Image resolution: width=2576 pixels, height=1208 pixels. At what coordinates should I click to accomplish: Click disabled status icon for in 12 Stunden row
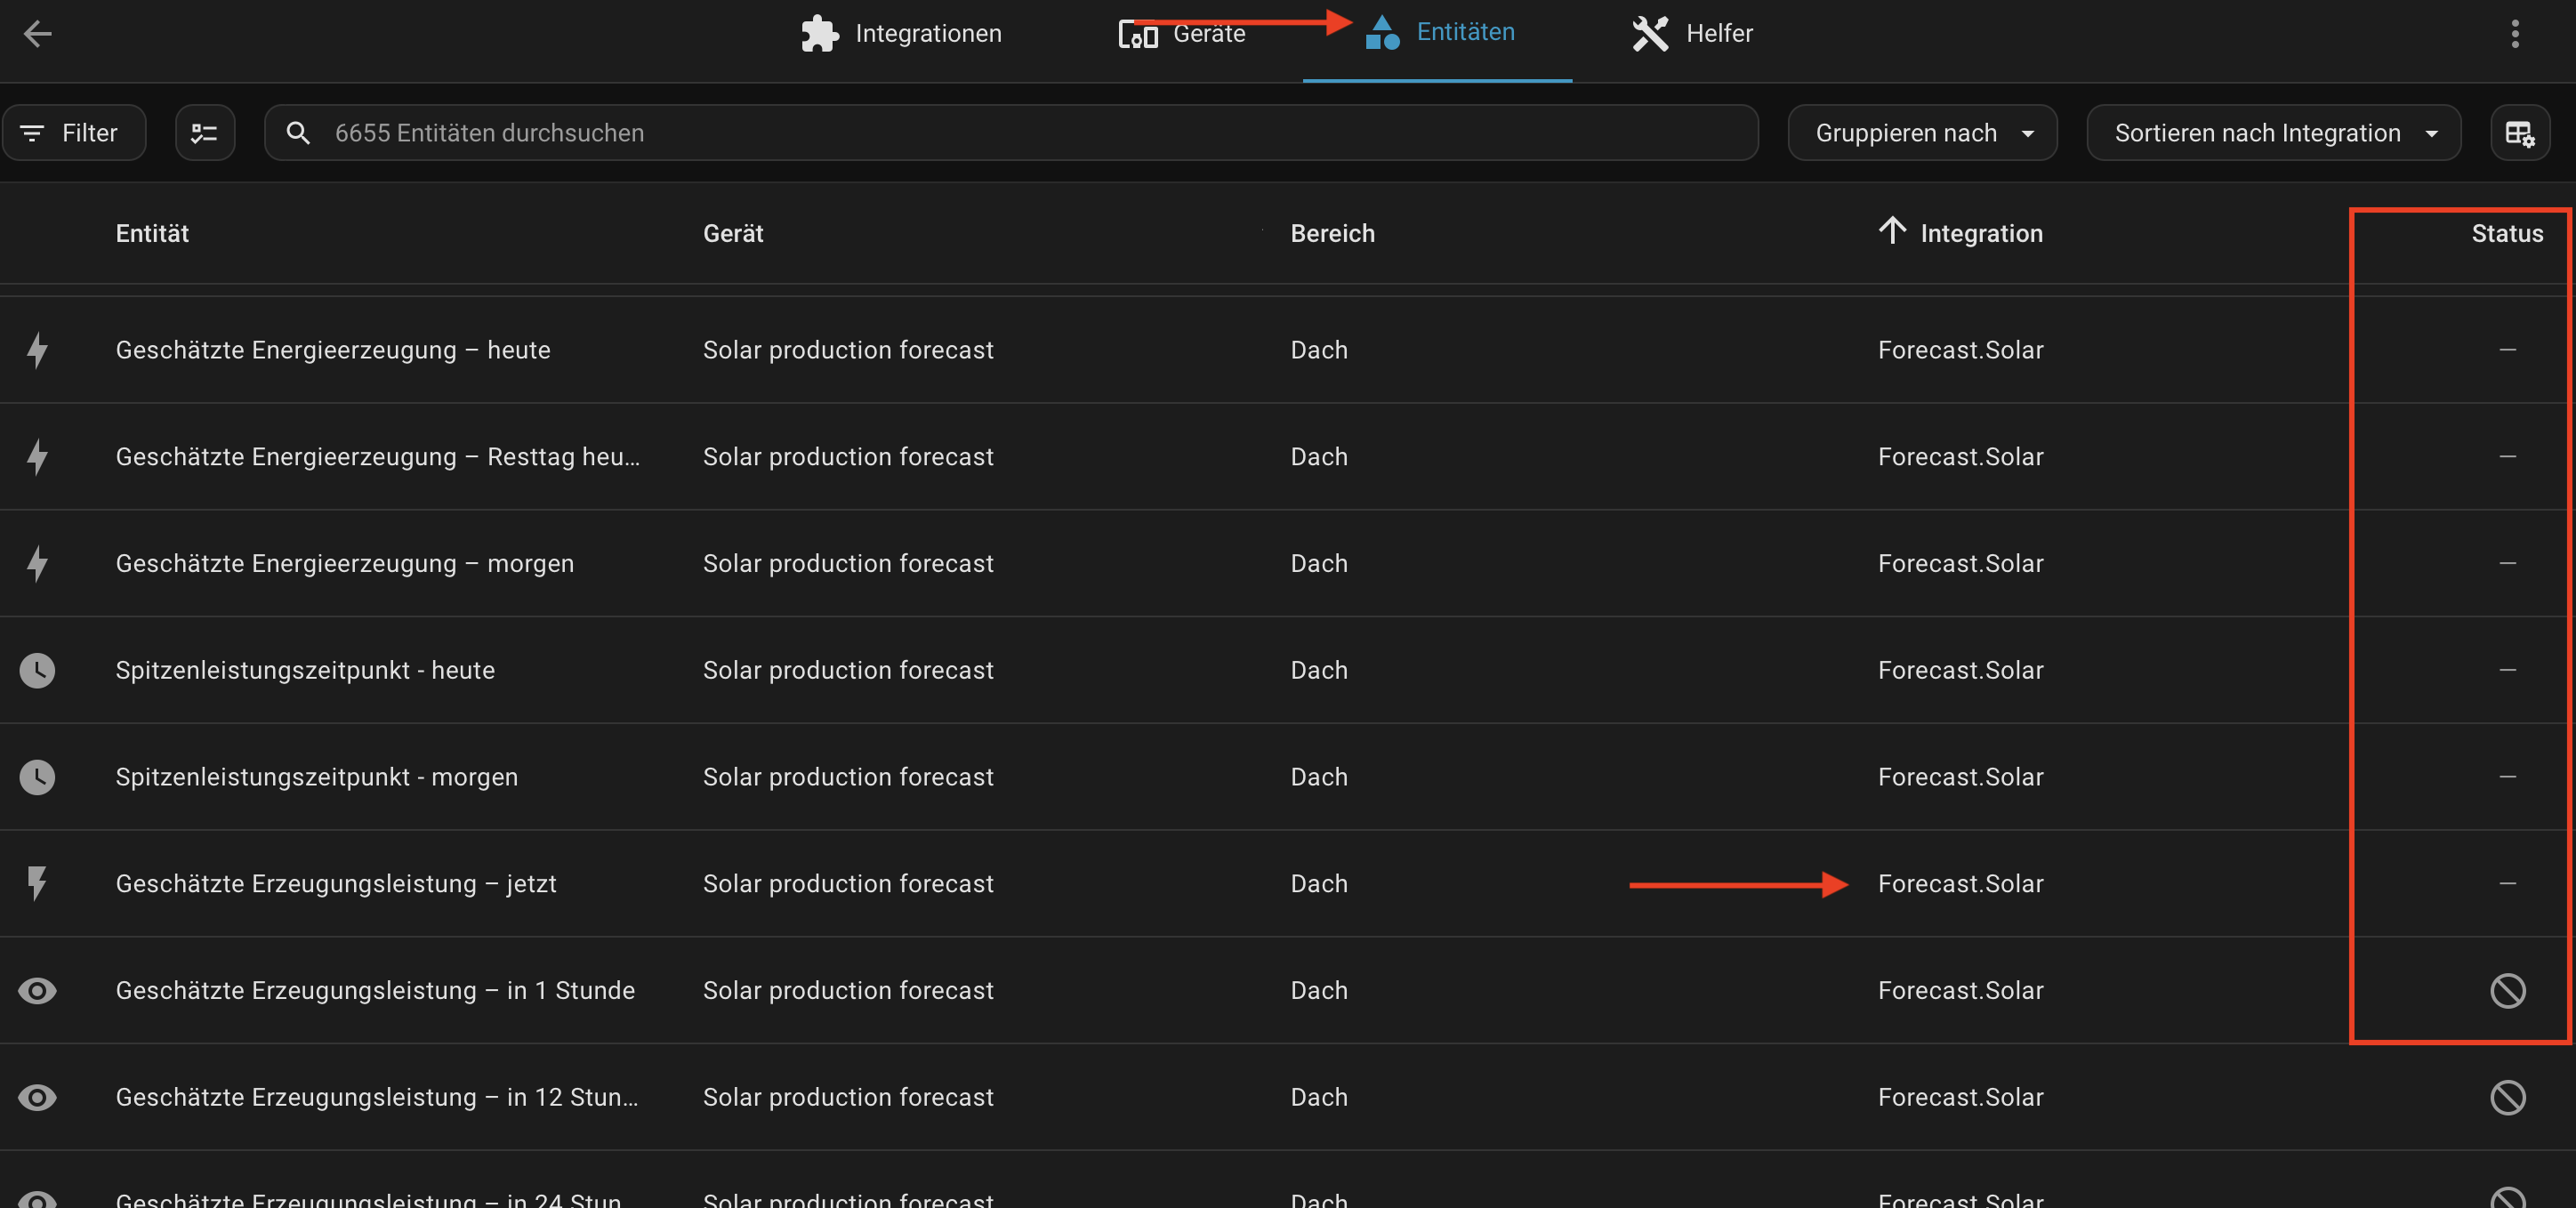point(2507,1098)
